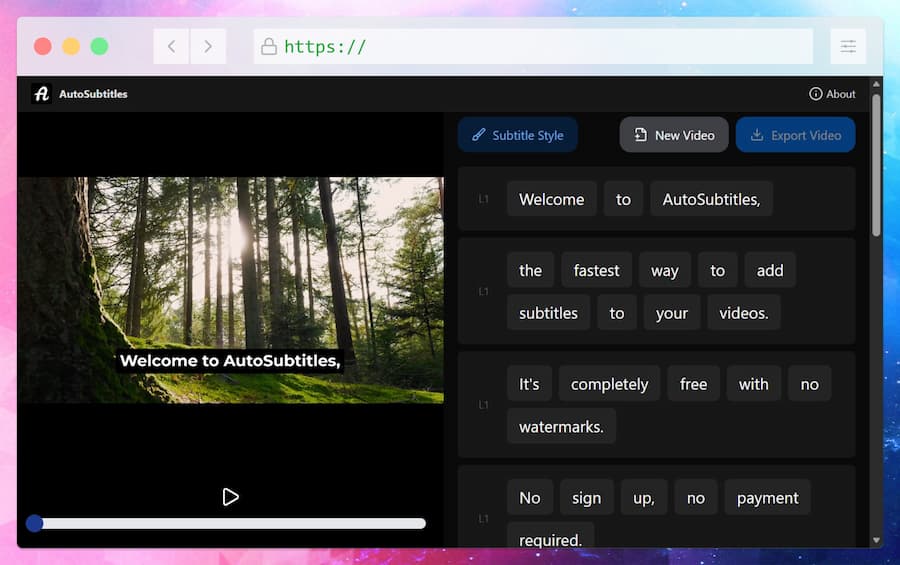Select the word "your" chip
The image size is (900, 565).
pos(672,312)
